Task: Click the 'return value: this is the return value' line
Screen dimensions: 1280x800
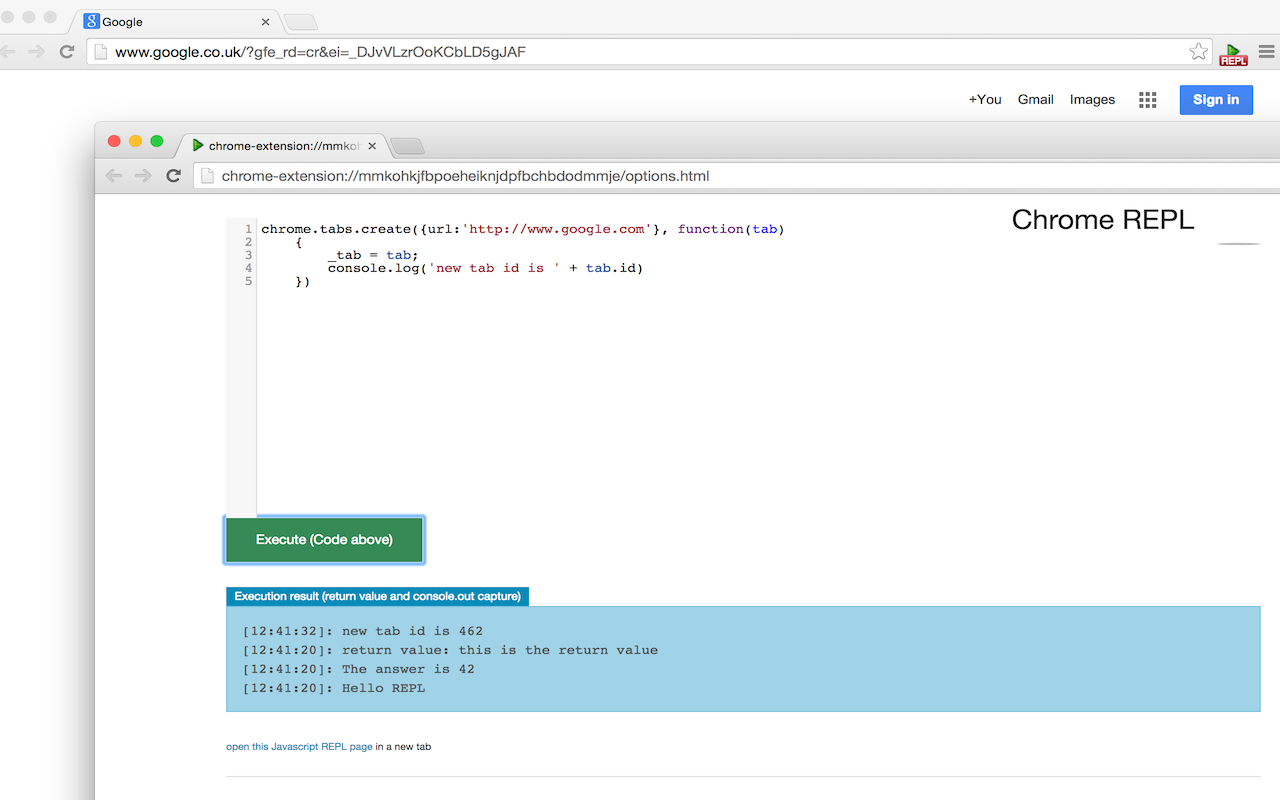Action: tap(450, 650)
